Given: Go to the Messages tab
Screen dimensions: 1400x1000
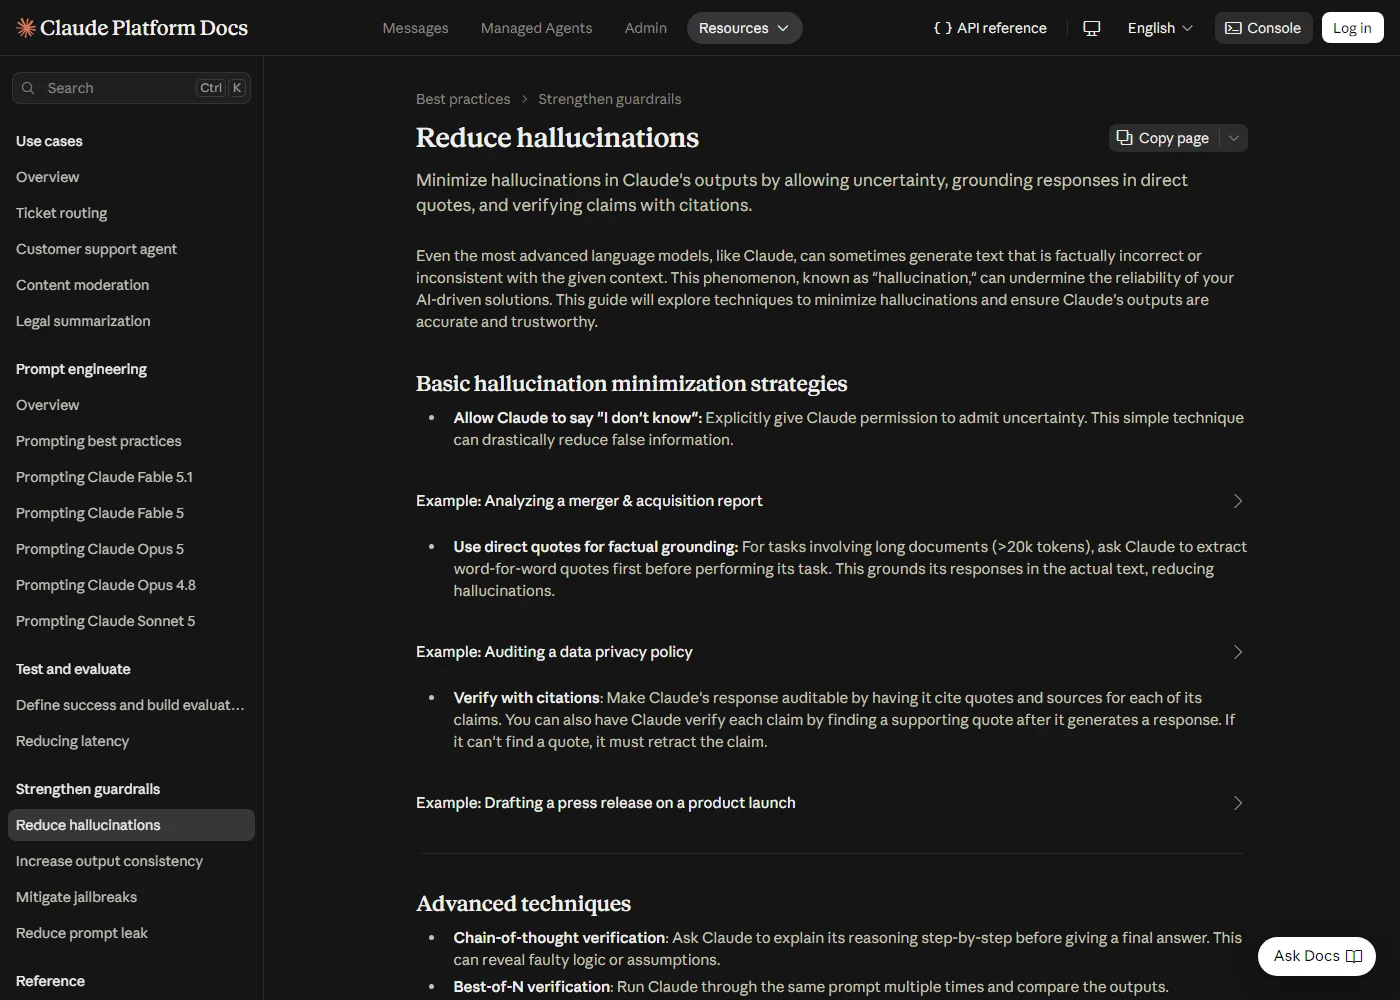Looking at the screenshot, I should click(x=415, y=28).
